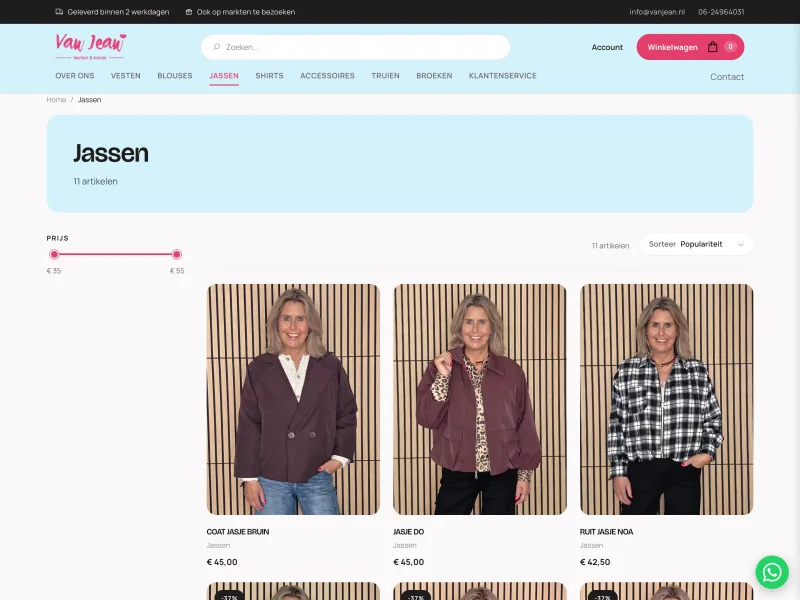The height and width of the screenshot is (600, 800).
Task: Click the Home breadcrumb link
Action: [56, 99]
